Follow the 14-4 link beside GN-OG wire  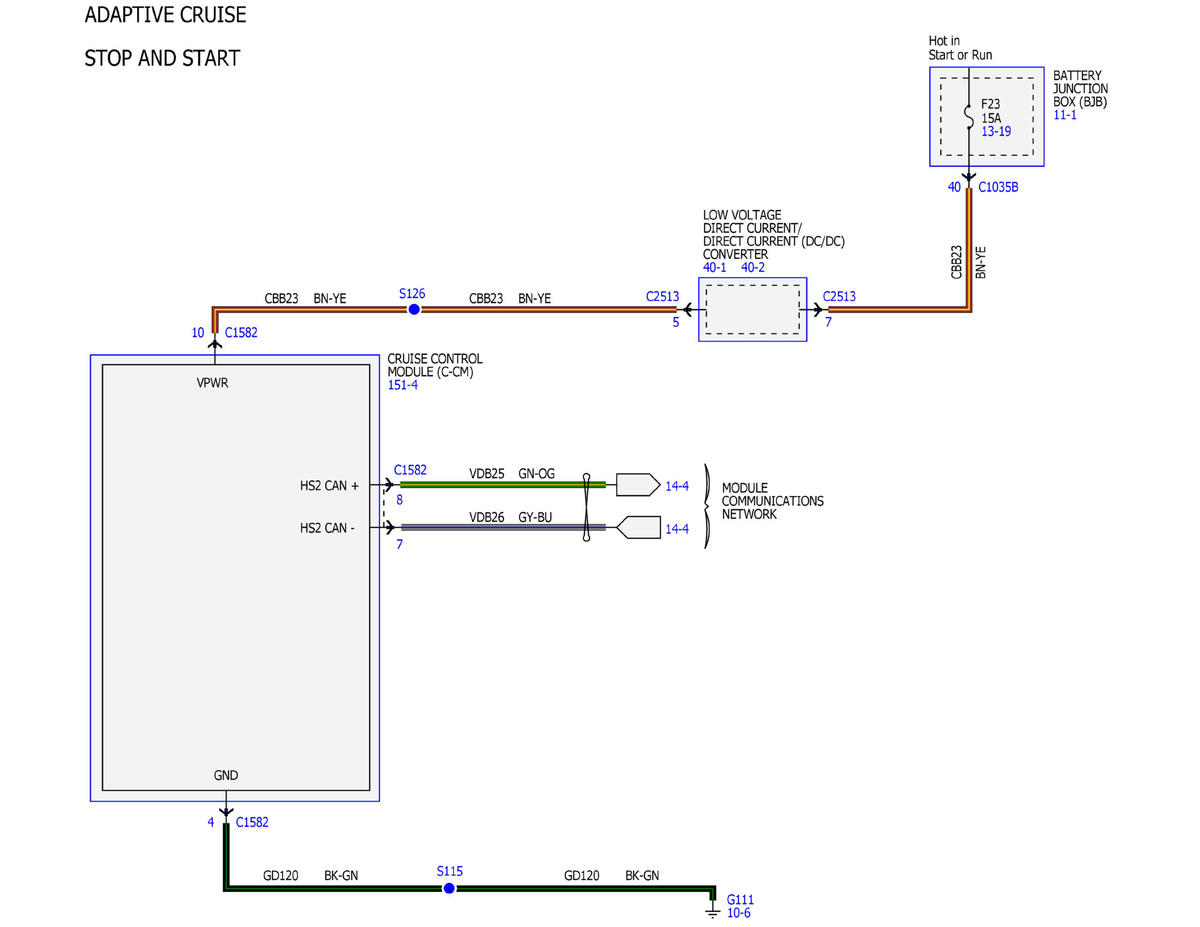pos(677,487)
